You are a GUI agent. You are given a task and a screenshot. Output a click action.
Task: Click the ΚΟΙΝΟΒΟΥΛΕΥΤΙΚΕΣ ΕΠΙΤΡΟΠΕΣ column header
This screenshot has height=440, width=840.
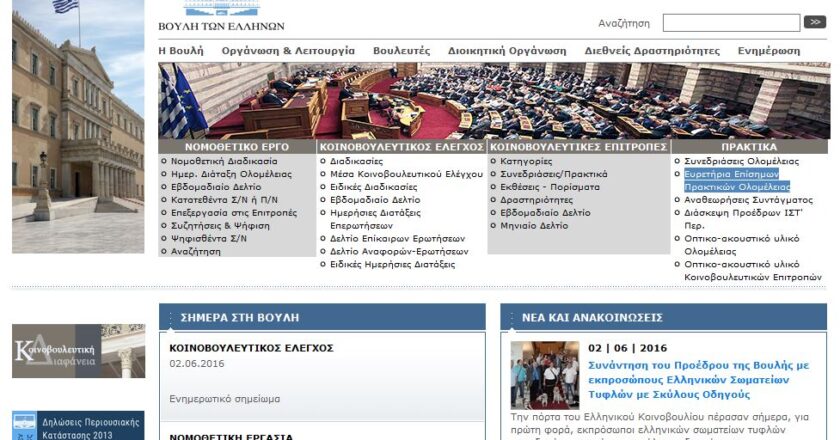(579, 147)
